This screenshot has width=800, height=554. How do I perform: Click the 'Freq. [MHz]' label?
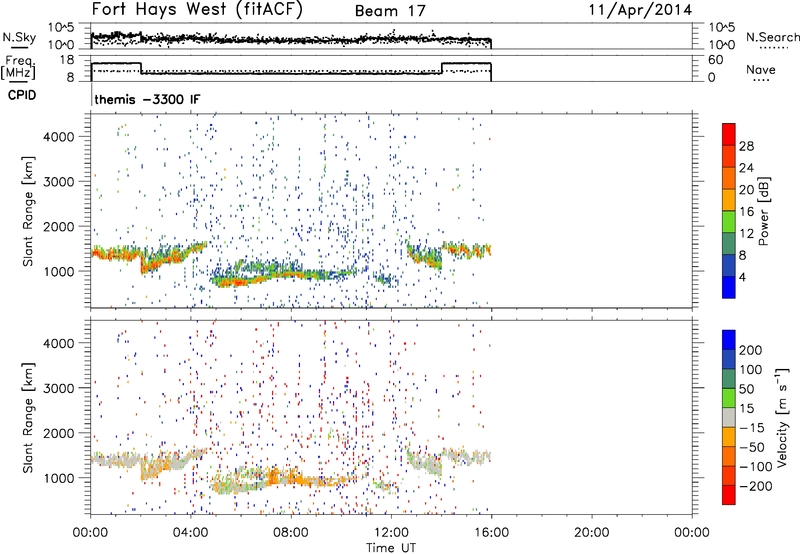[x=18, y=67]
